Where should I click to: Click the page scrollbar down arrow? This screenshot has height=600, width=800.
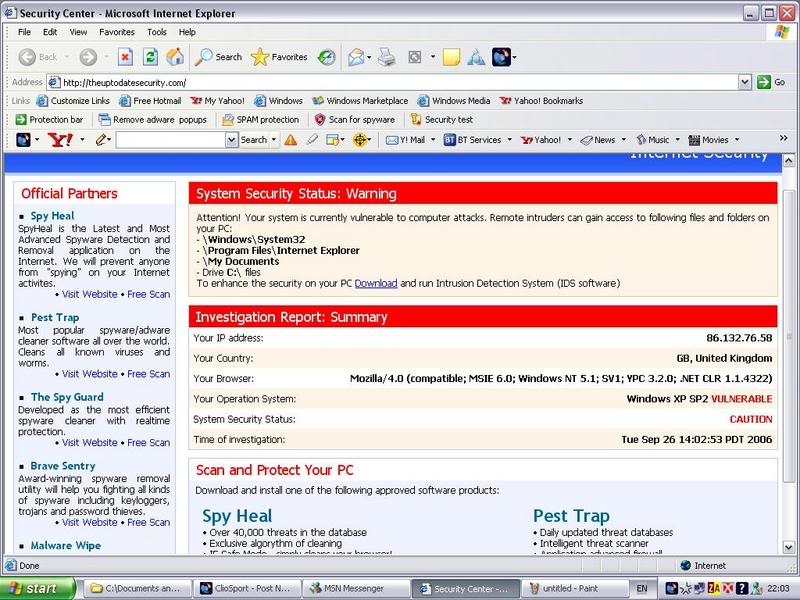click(x=789, y=547)
